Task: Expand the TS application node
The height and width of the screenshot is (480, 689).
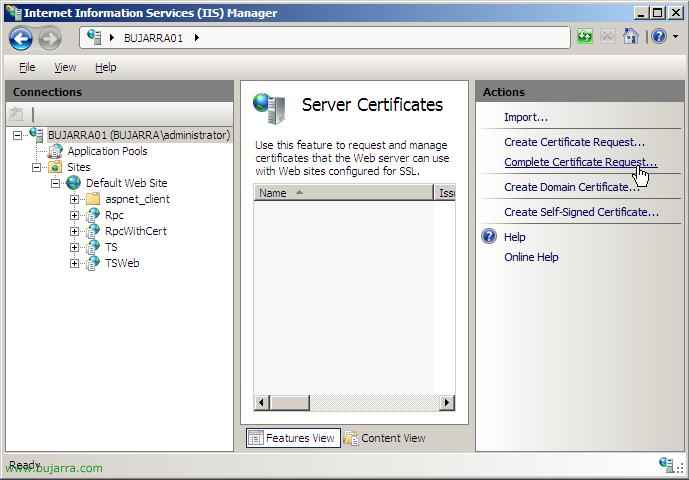Action: [74, 247]
